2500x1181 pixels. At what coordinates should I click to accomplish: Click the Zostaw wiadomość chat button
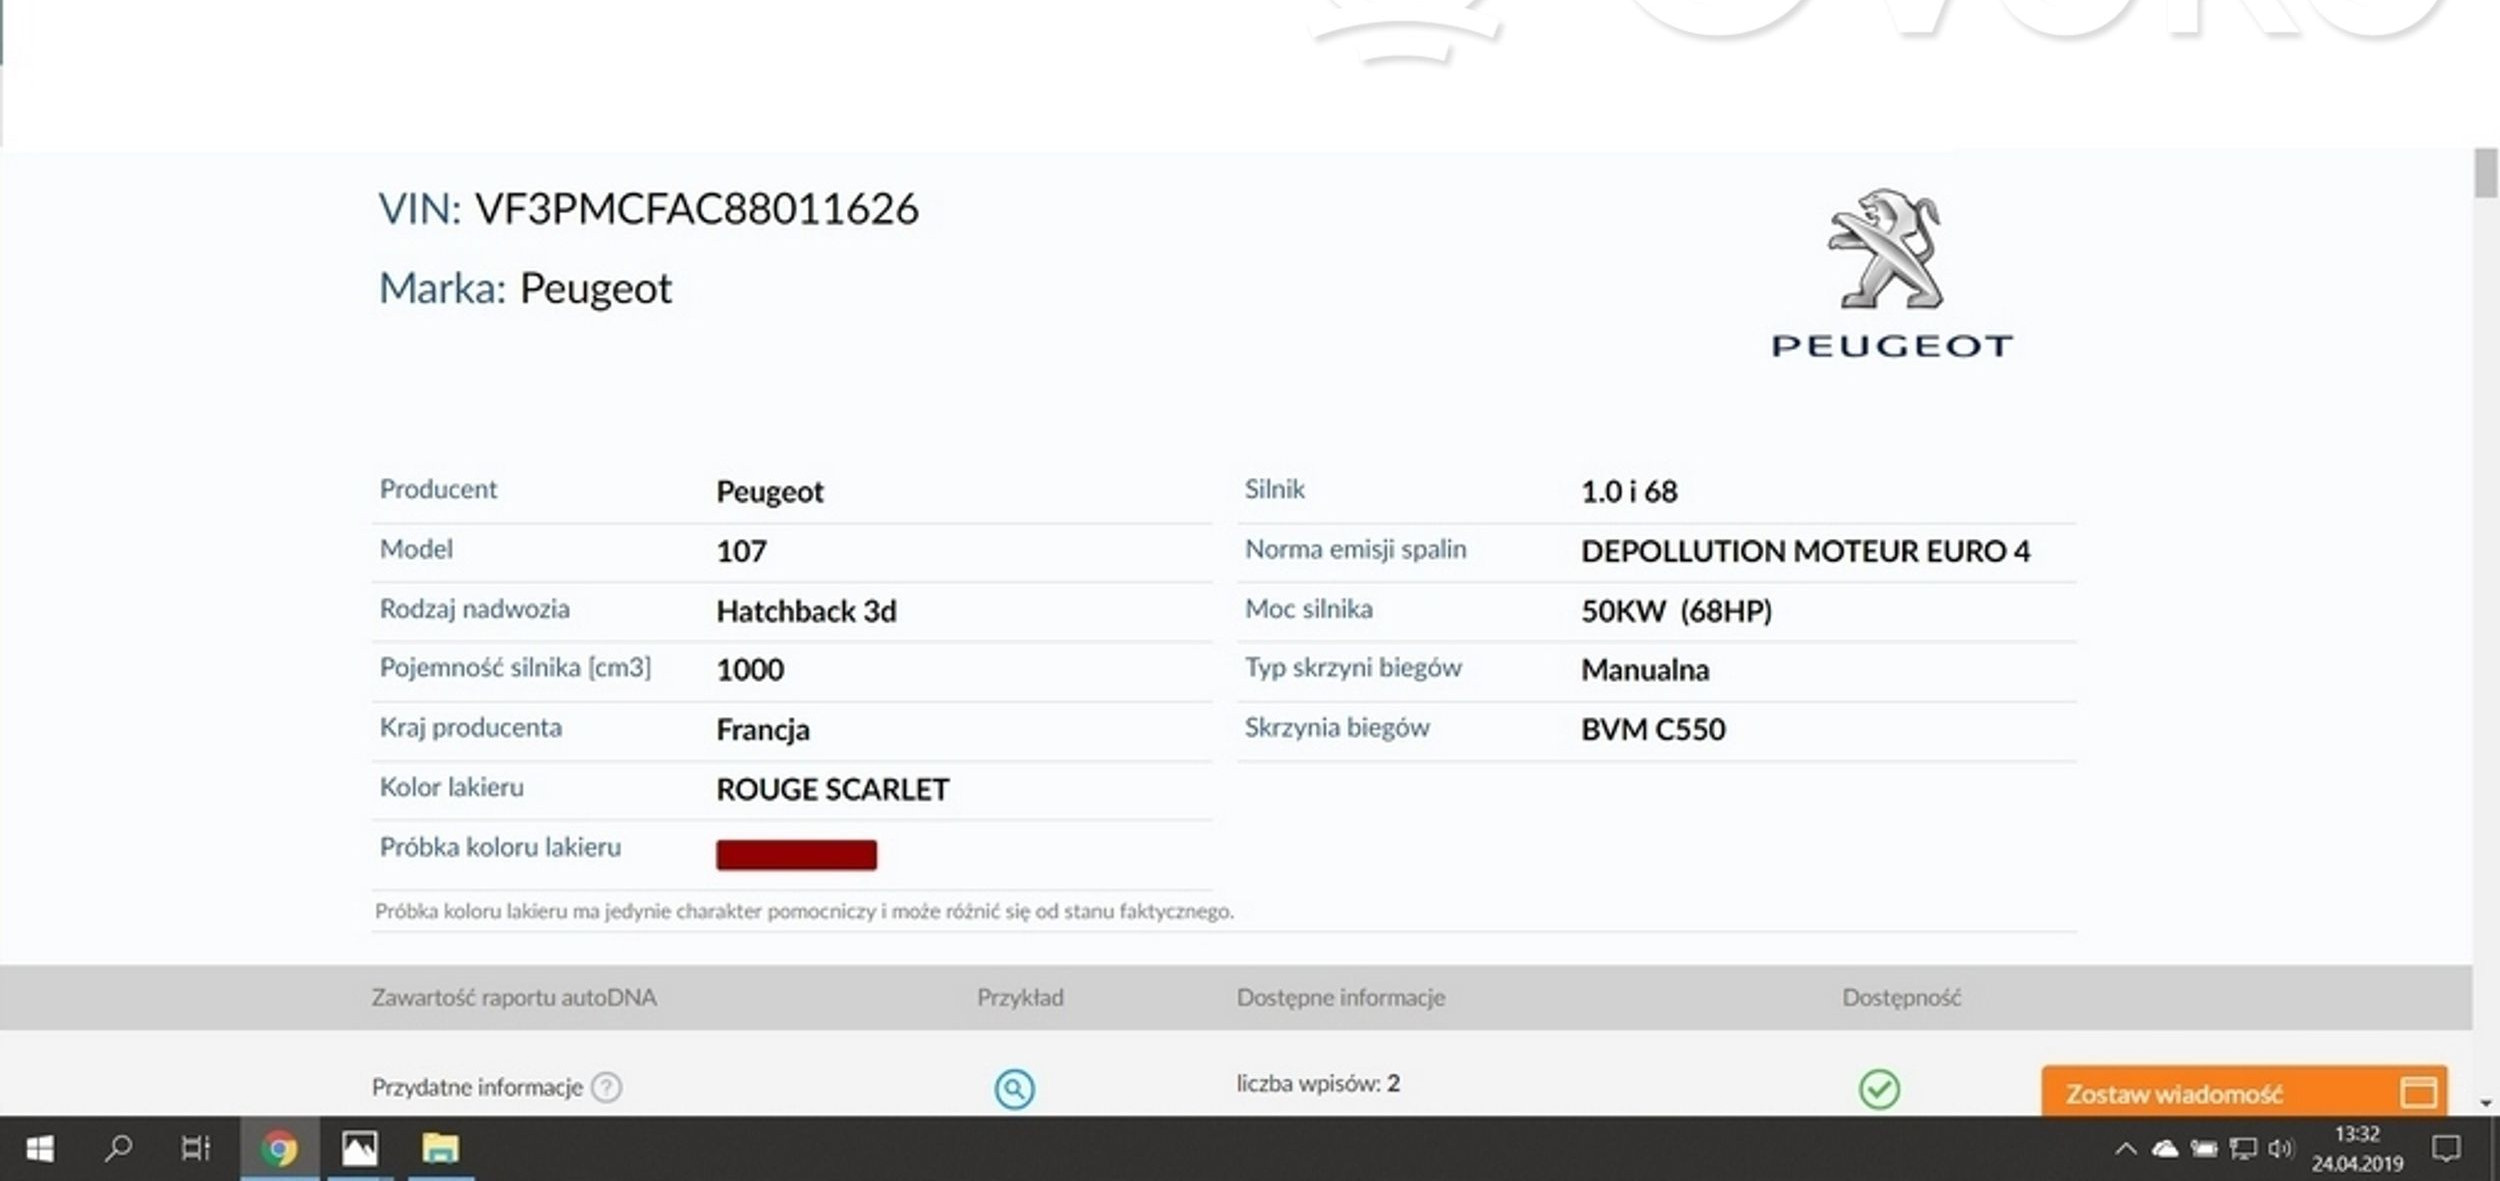pyautogui.click(x=2174, y=1094)
